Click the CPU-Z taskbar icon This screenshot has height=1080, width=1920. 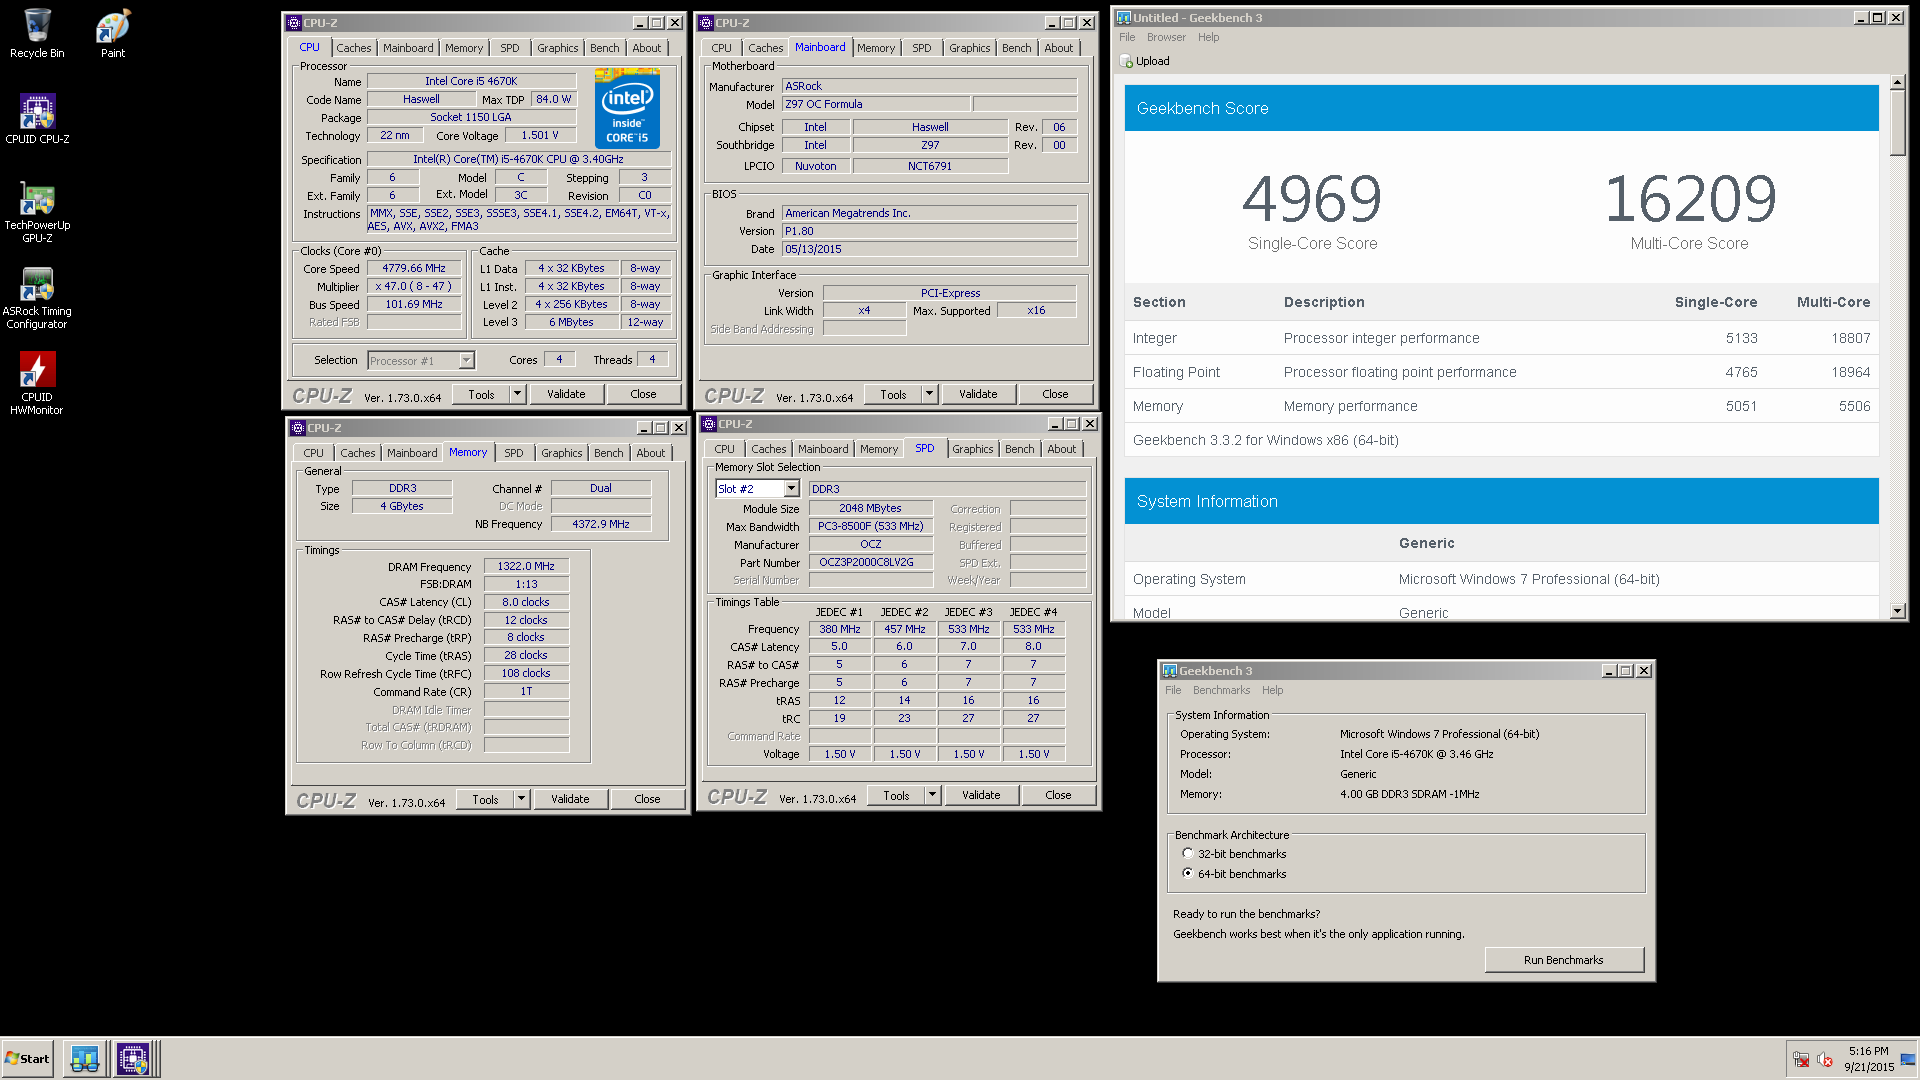point(133,1058)
